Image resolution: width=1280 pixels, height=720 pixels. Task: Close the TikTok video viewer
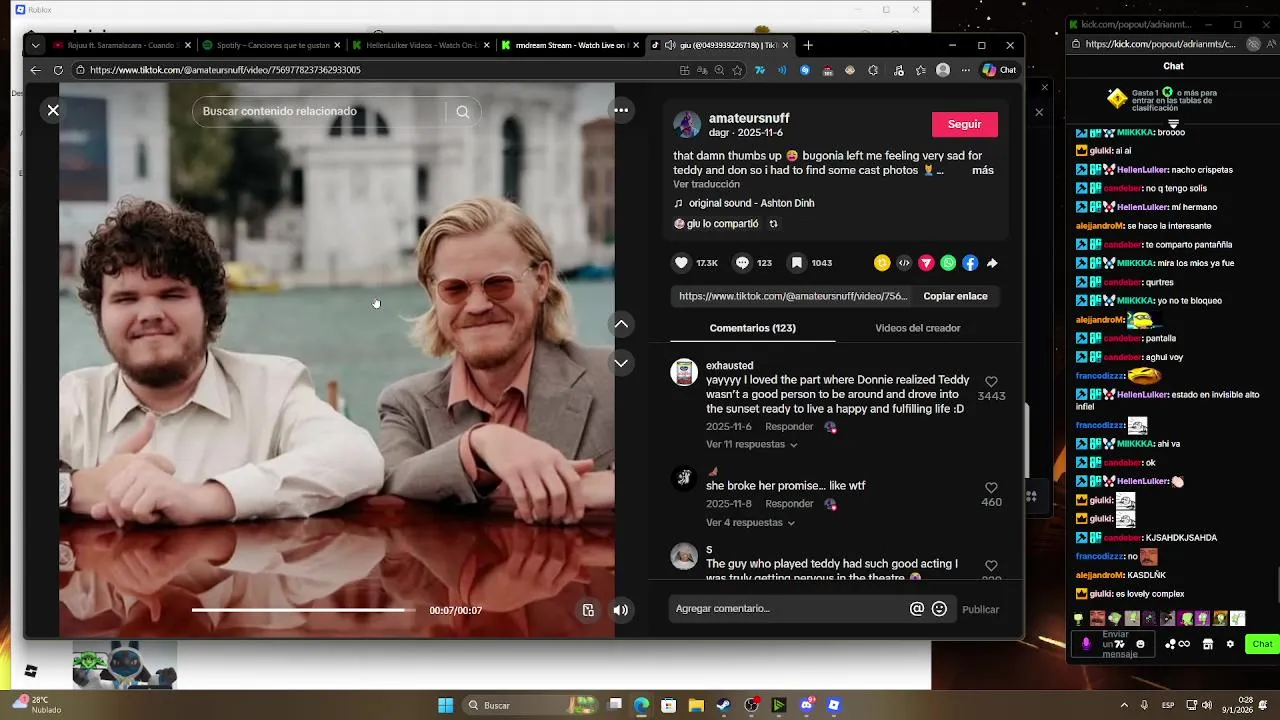coord(53,110)
